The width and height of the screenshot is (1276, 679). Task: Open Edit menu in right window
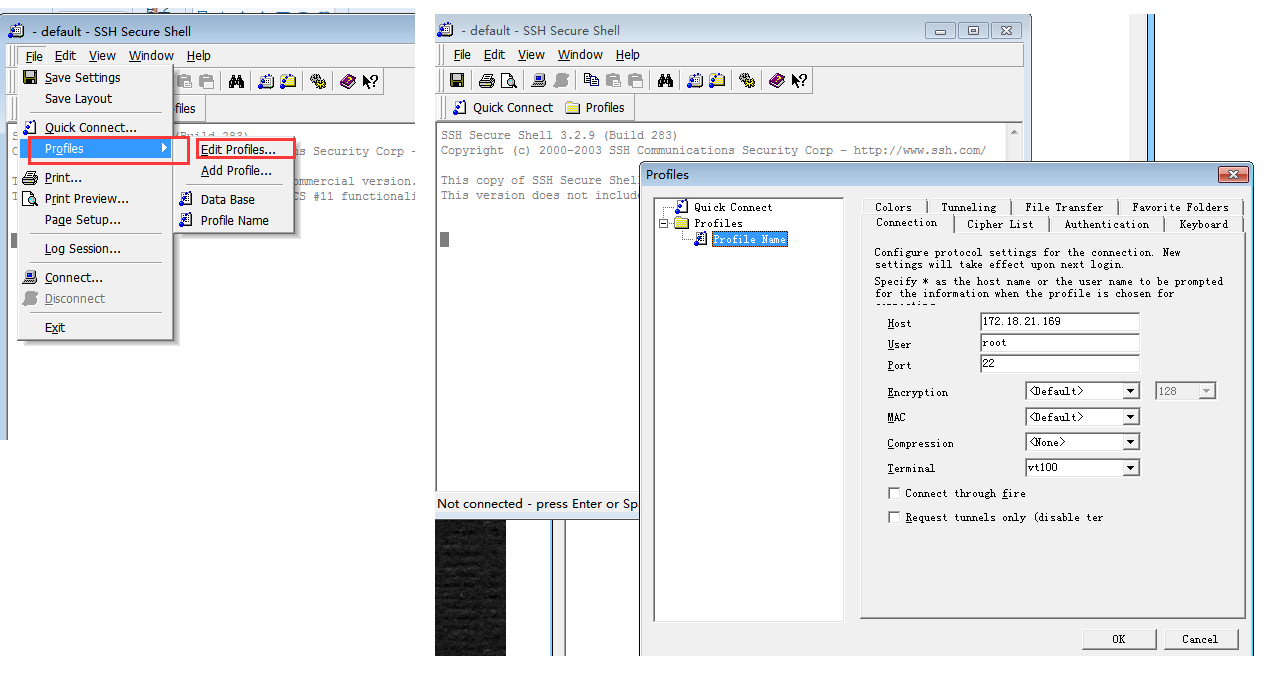[x=494, y=55]
